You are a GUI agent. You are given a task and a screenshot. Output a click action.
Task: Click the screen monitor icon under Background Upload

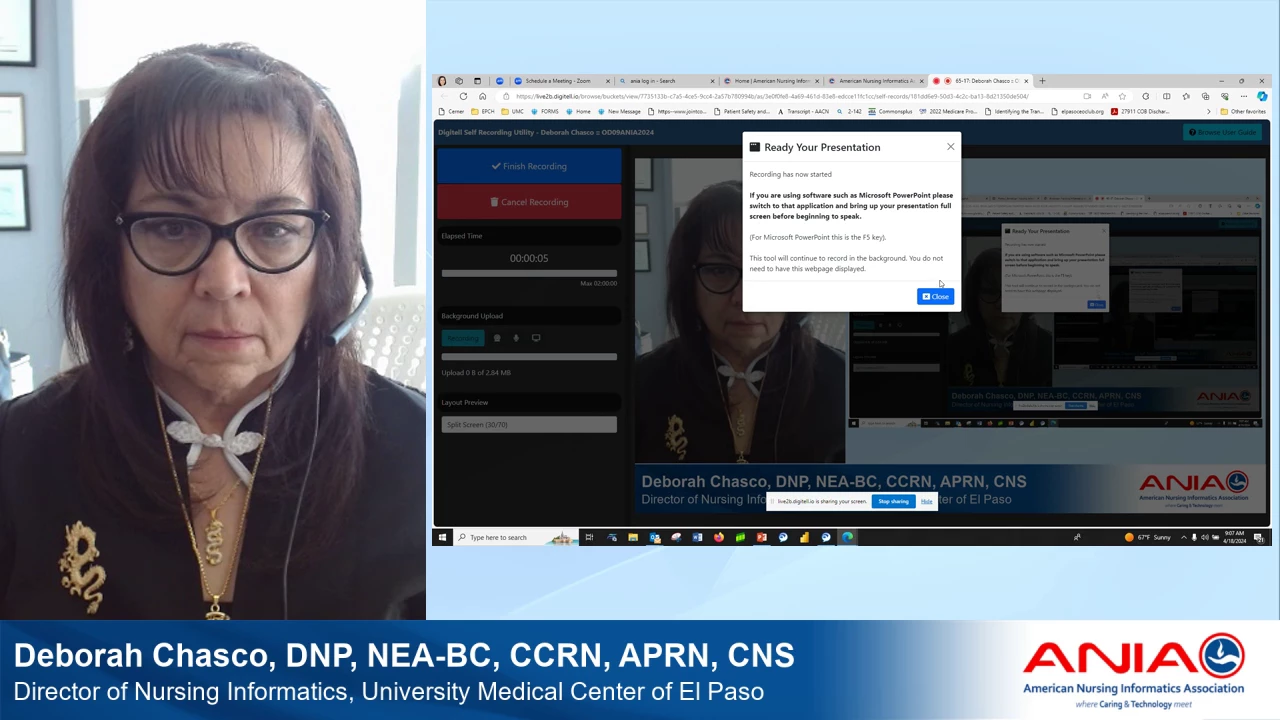pos(536,338)
